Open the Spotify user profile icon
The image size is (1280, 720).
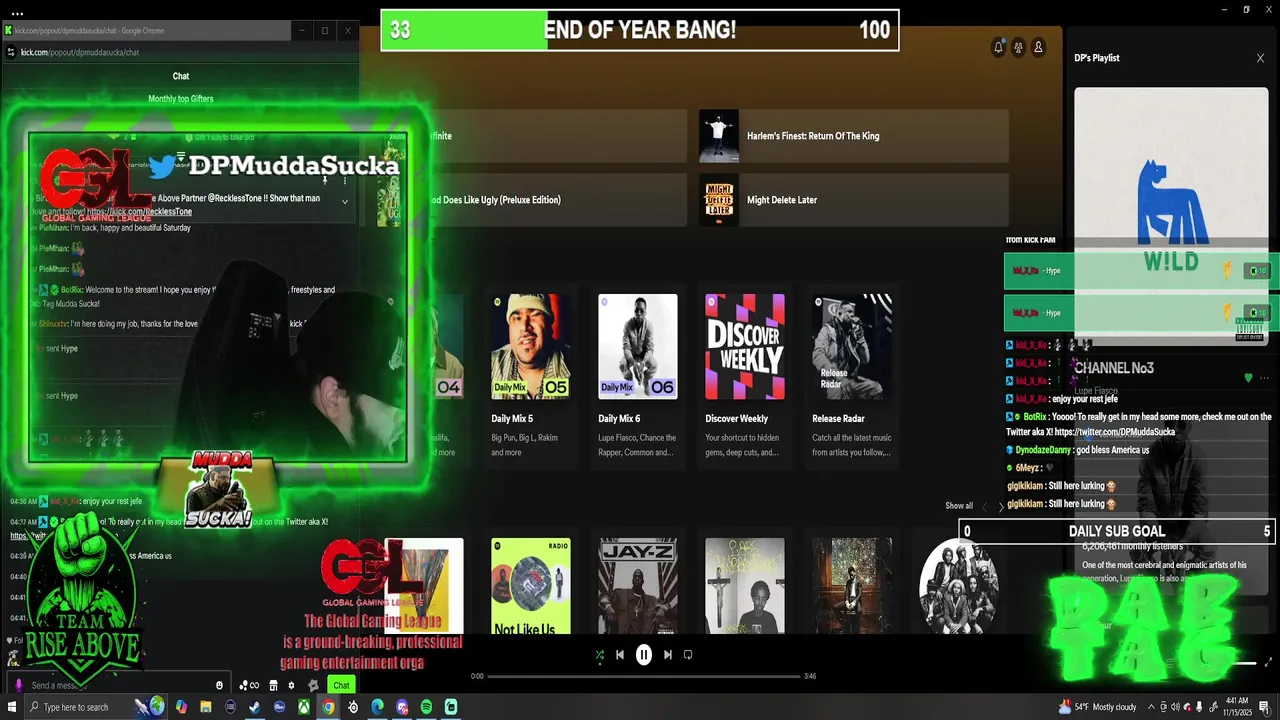point(1038,47)
